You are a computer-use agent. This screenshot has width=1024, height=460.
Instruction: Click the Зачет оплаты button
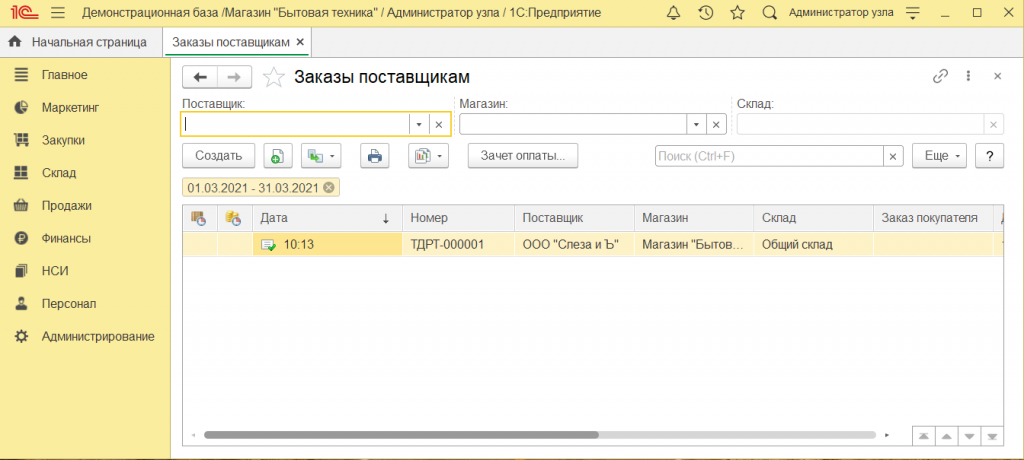point(523,156)
